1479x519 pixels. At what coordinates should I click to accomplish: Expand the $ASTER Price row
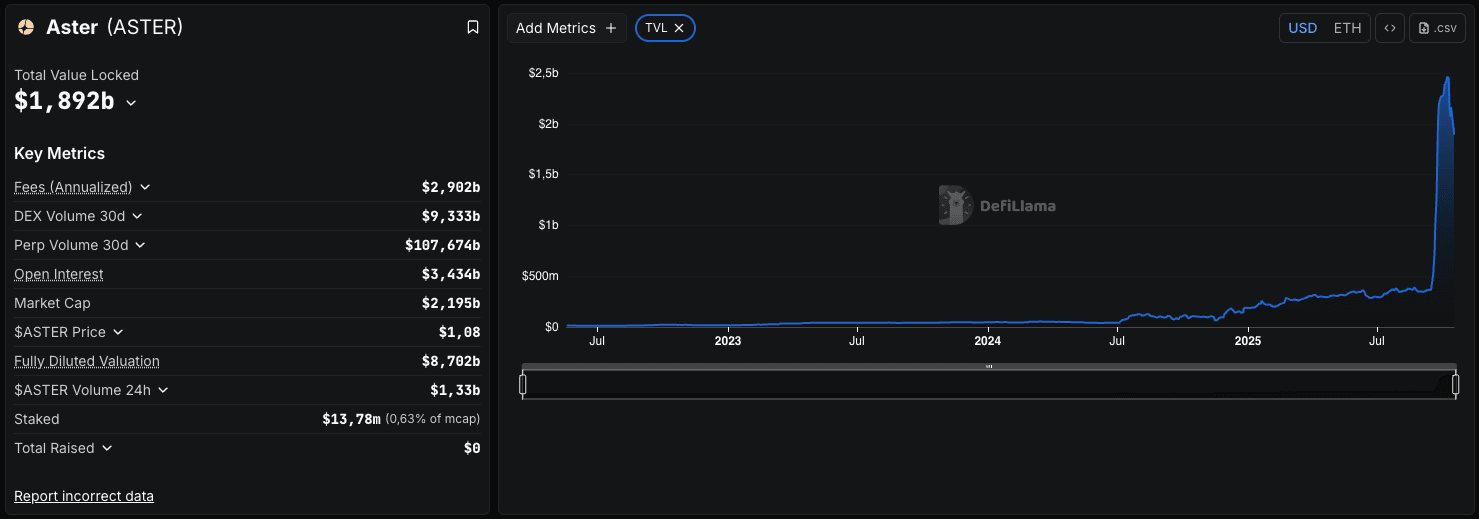pos(118,332)
